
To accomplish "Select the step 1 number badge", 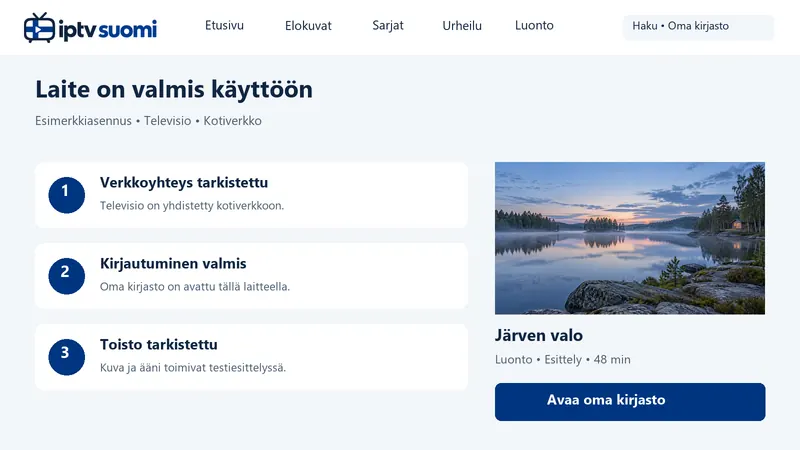I will coord(66,195).
